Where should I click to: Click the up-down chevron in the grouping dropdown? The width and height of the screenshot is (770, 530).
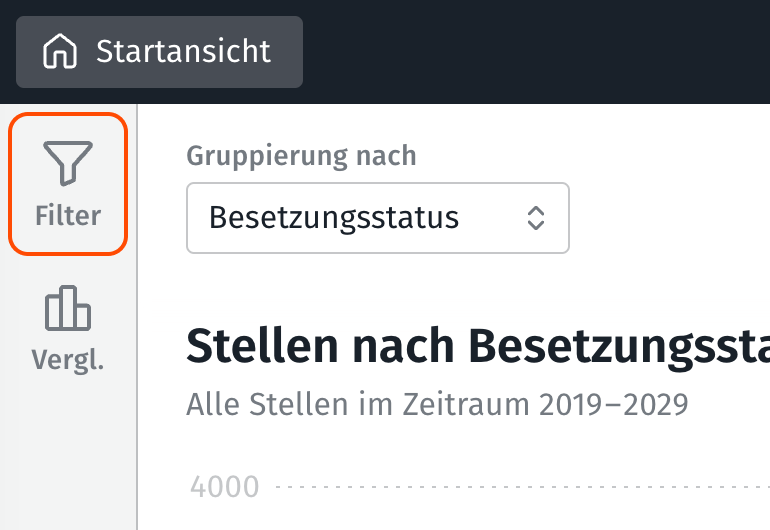click(x=536, y=217)
